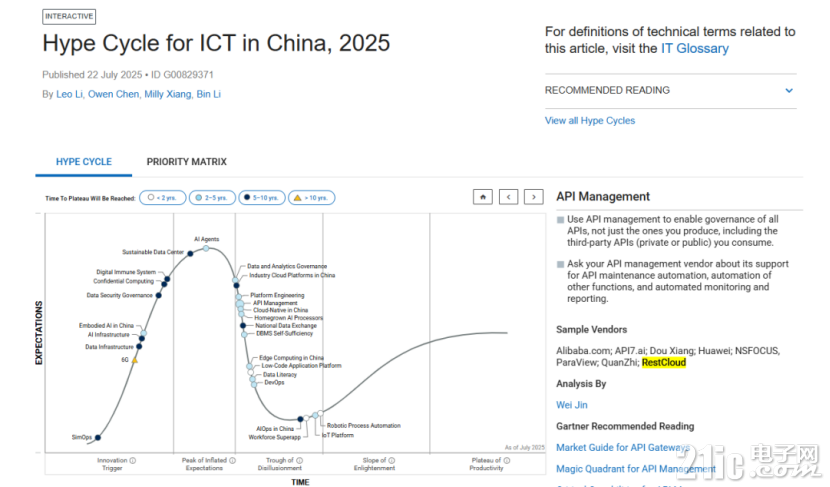Image resolution: width=830 pixels, height=487 pixels.
Task: Click the Innovation Trigger info icon
Action: 133,461
